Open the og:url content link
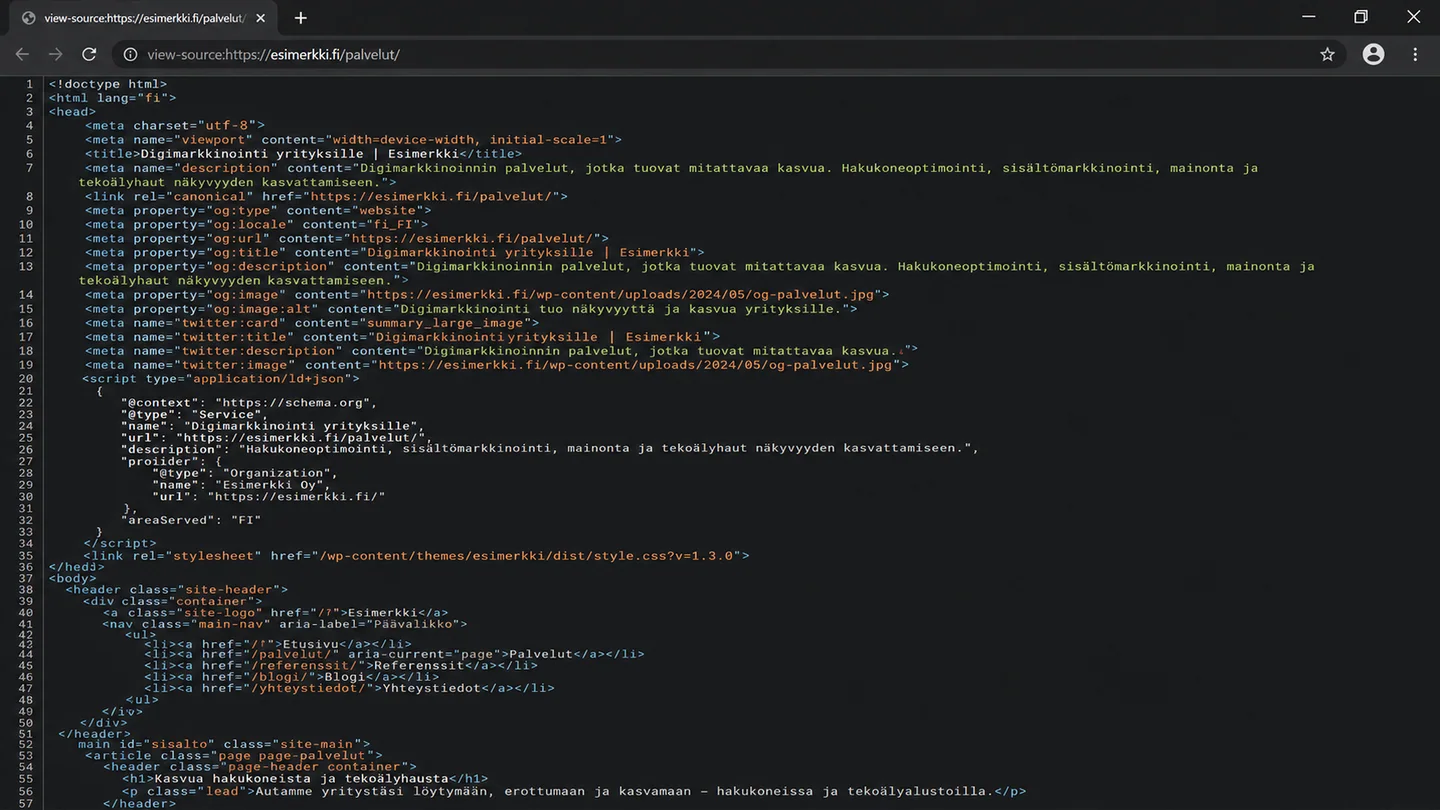This screenshot has height=810, width=1440. [x=472, y=238]
